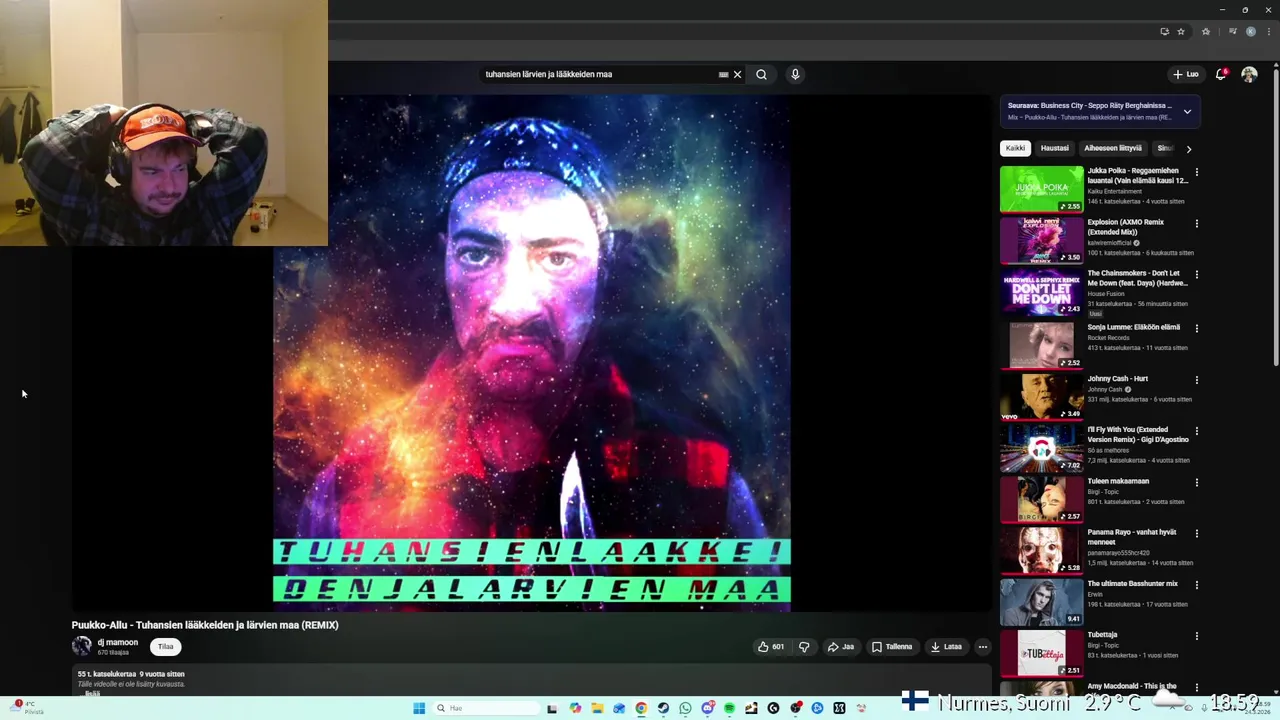1280x720 pixels.
Task: Open options menu for Panama Rayo video
Action: (x=1197, y=533)
